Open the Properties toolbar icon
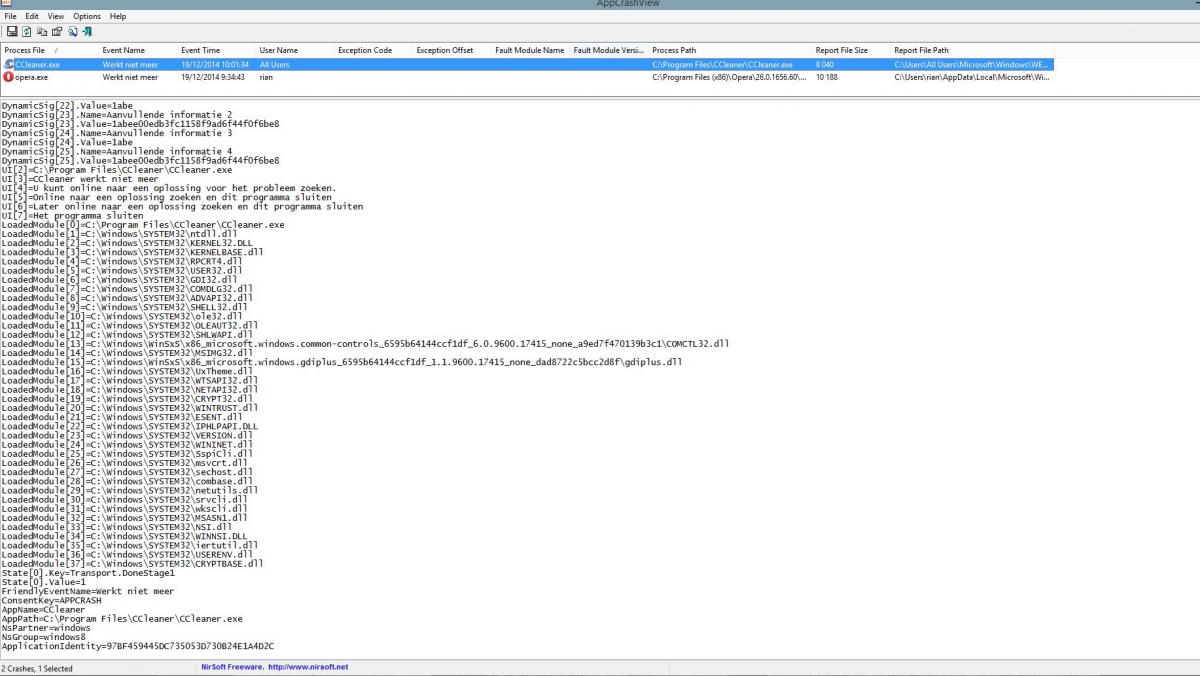This screenshot has width=1200, height=676. [x=57, y=31]
